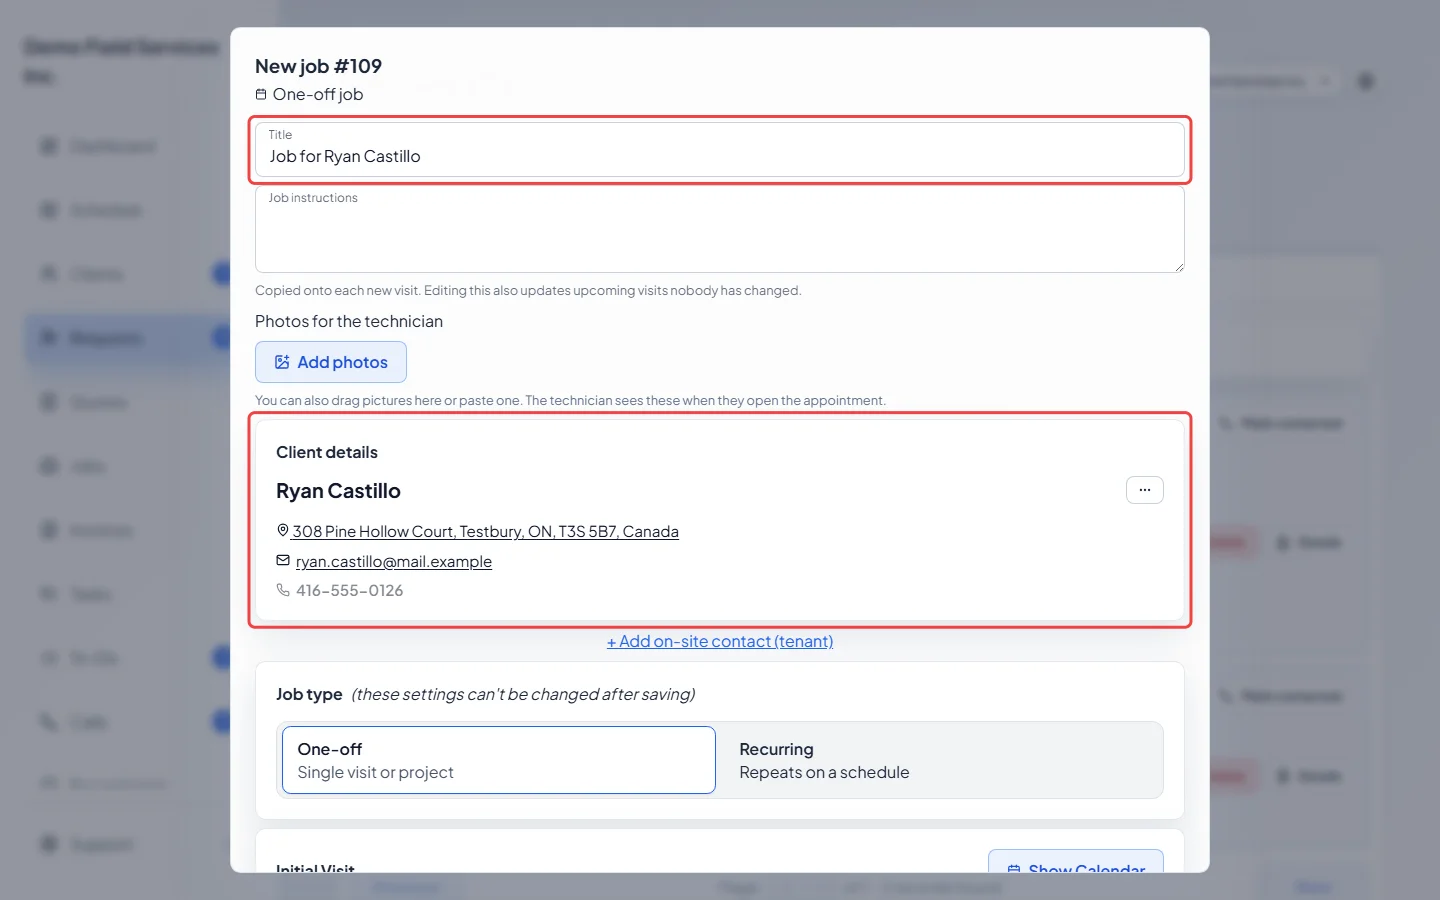Open the three-dot menu in Client details
The image size is (1440, 900).
(1145, 490)
